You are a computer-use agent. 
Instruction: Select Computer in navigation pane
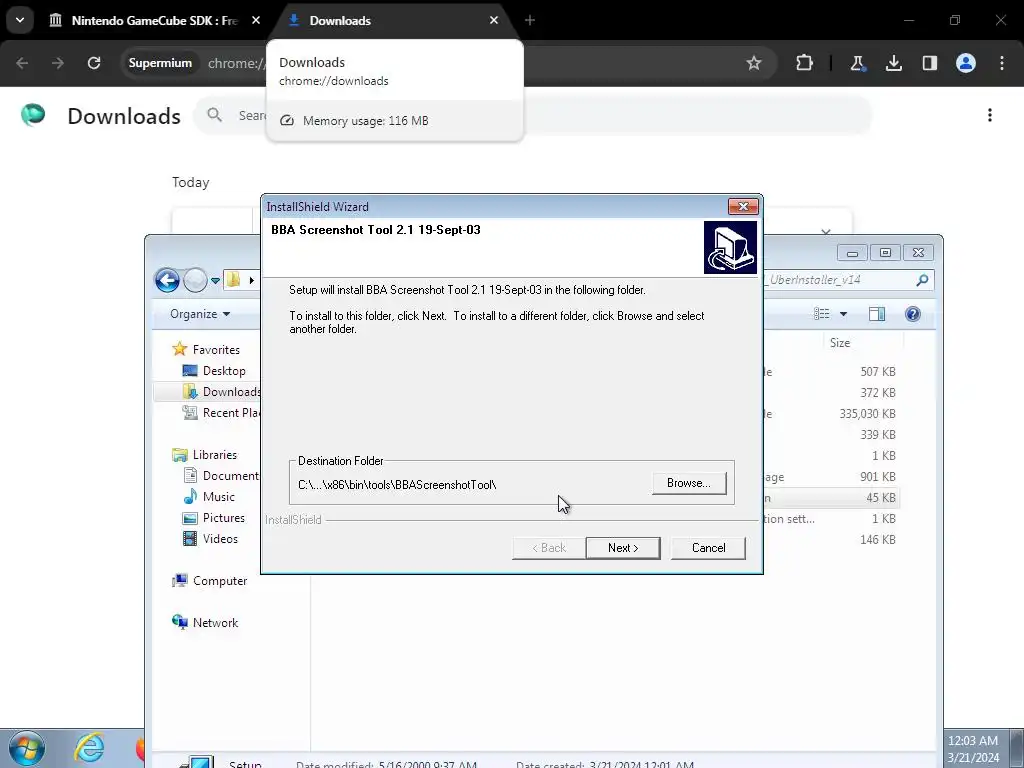click(x=220, y=581)
